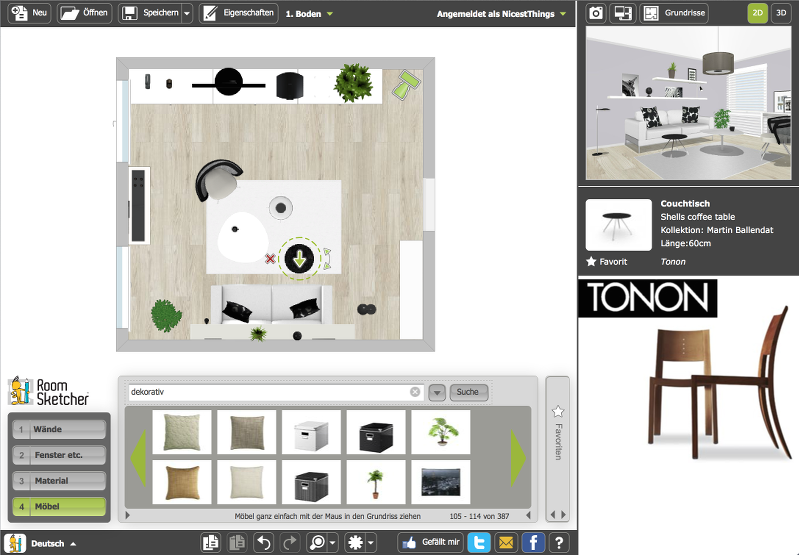Choose the light green knitted pillow

182,432
